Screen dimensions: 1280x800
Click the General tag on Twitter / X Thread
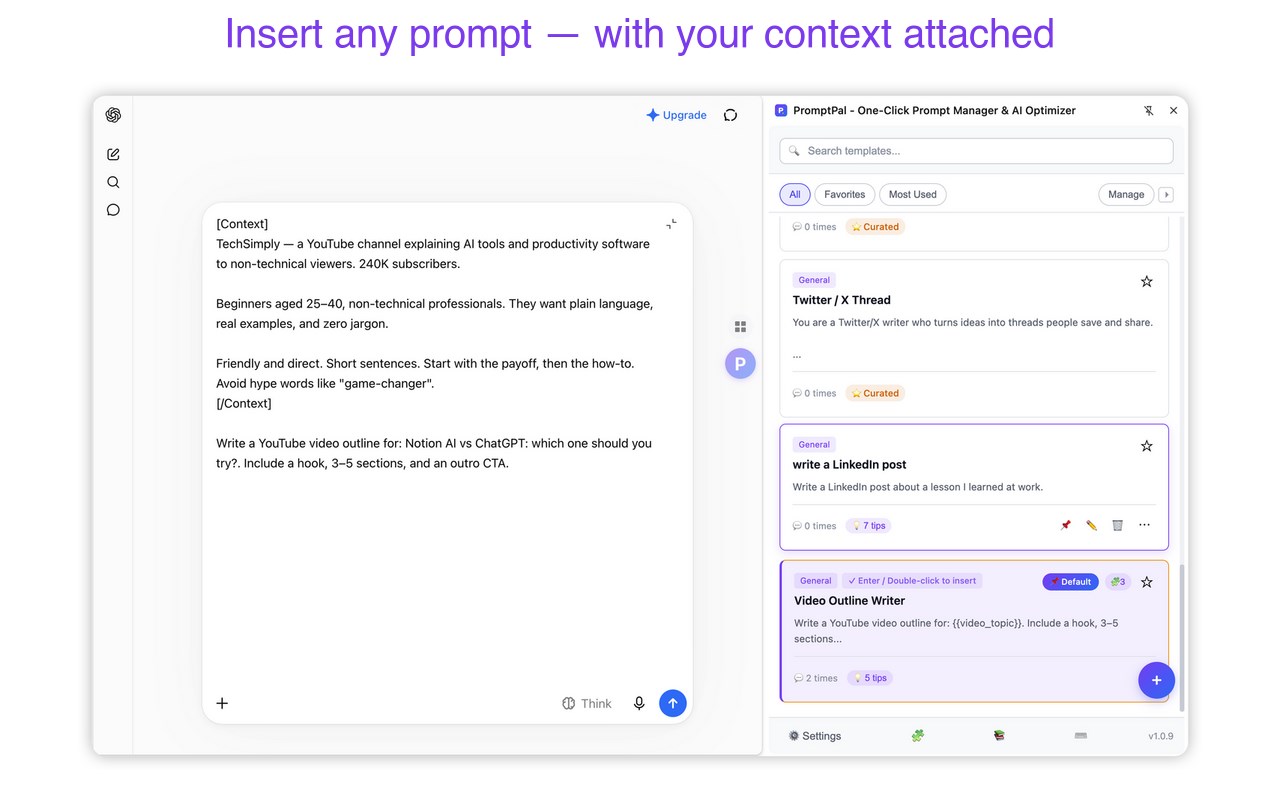pos(814,281)
